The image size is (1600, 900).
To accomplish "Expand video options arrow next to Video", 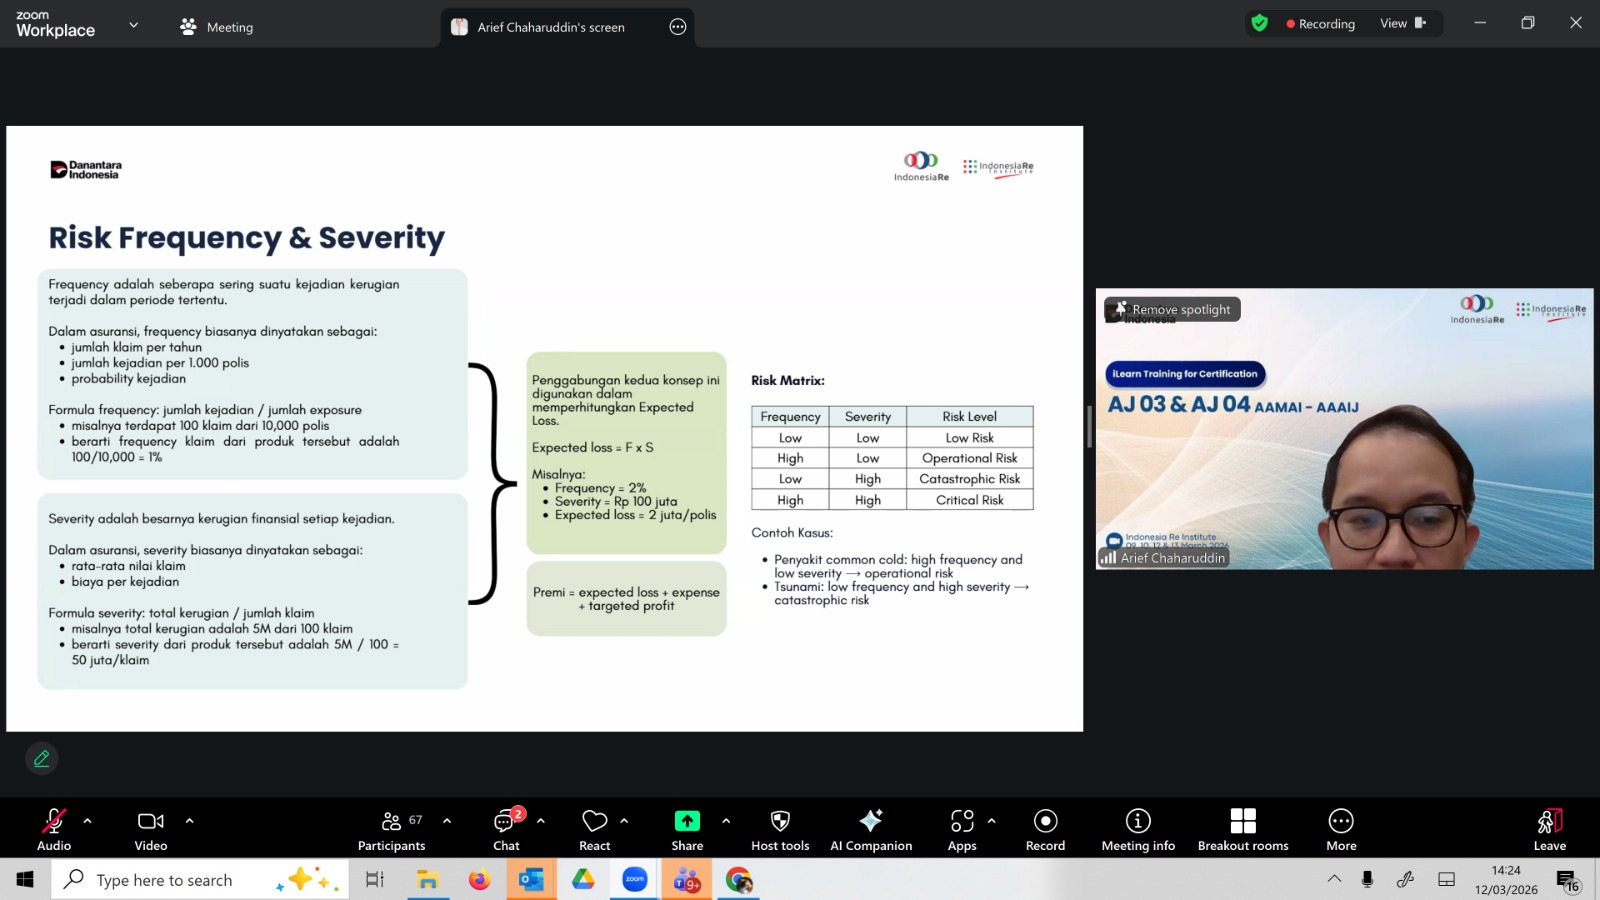I will [x=189, y=821].
